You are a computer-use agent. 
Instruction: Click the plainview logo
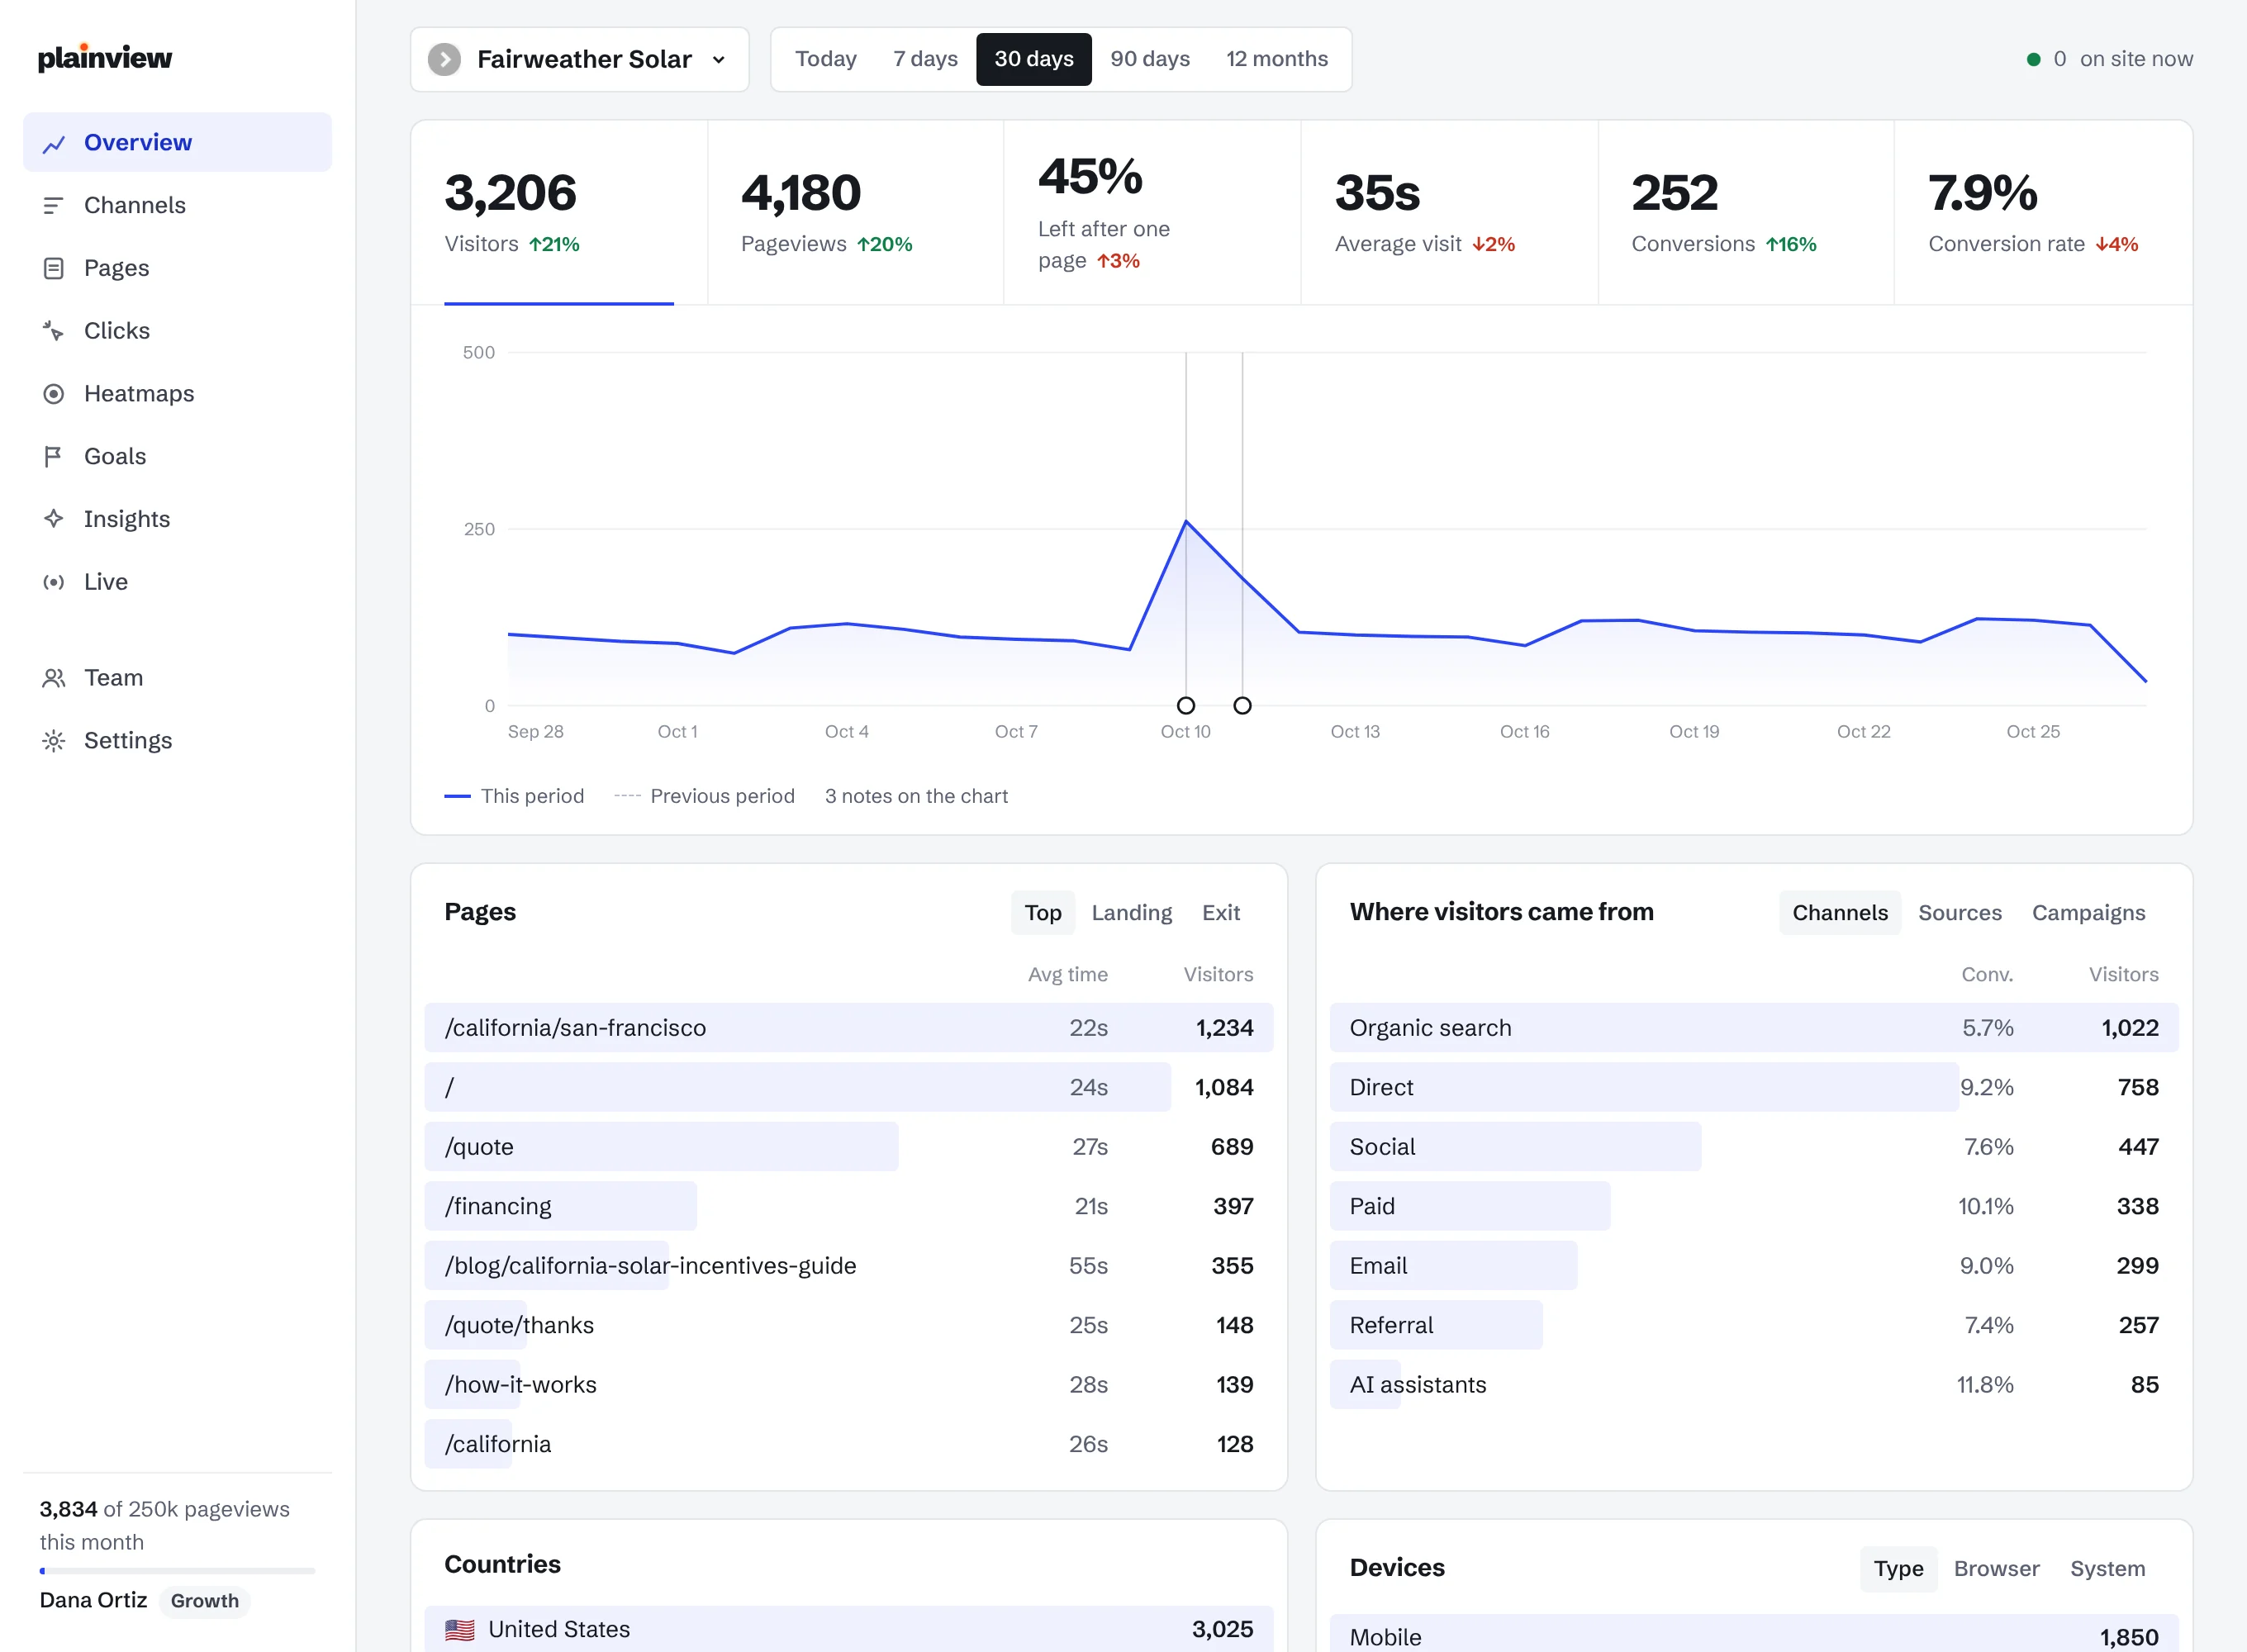pyautogui.click(x=105, y=58)
